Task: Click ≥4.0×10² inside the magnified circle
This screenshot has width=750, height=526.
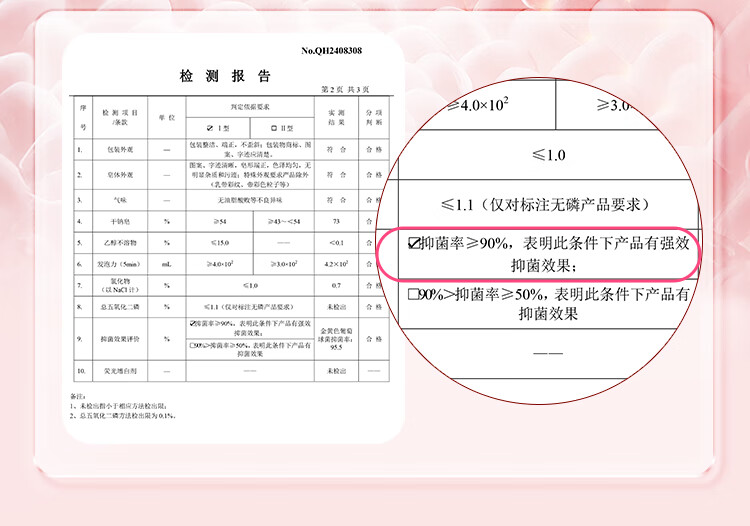Action: [x=477, y=104]
